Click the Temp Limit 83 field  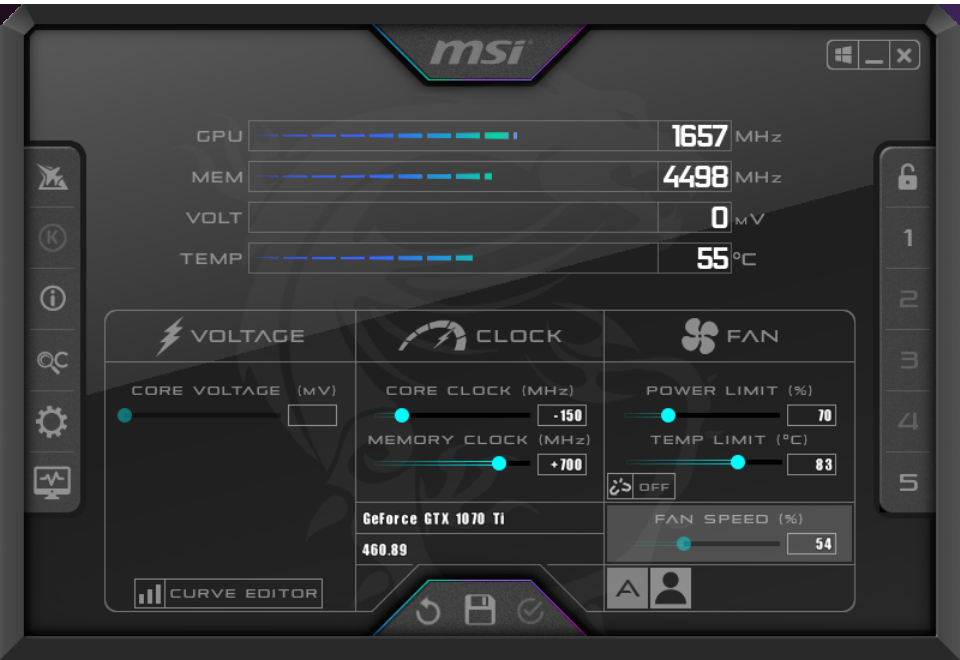[x=811, y=464]
